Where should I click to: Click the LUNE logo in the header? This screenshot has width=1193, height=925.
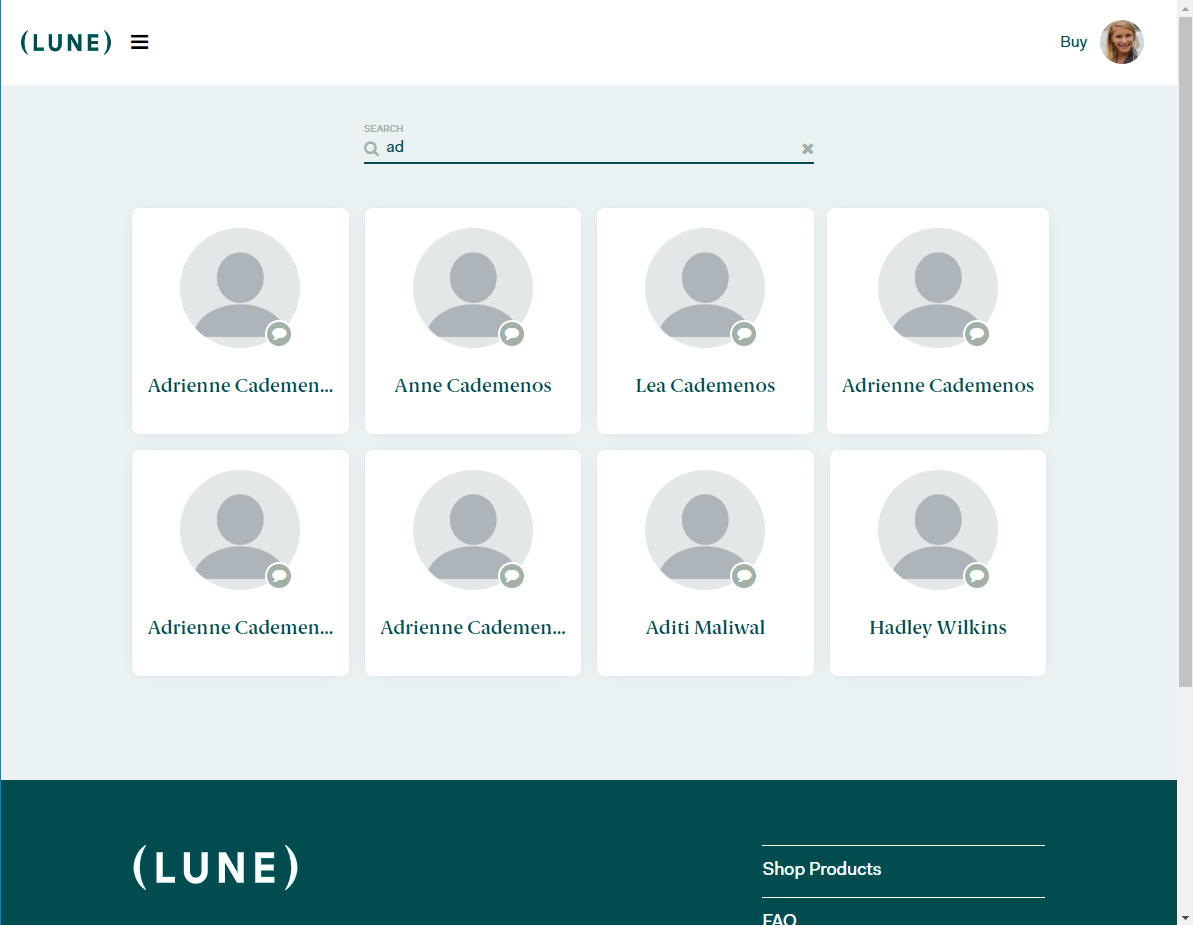coord(66,43)
